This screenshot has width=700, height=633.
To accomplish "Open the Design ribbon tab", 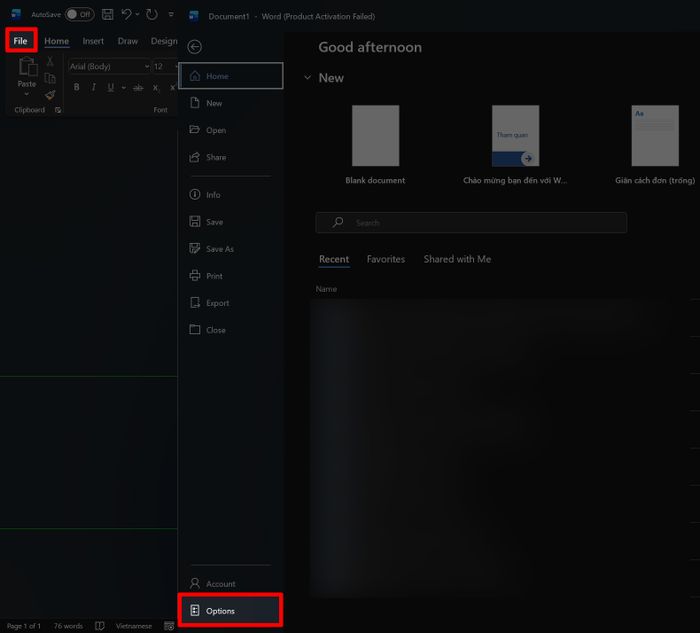I will click(x=164, y=41).
